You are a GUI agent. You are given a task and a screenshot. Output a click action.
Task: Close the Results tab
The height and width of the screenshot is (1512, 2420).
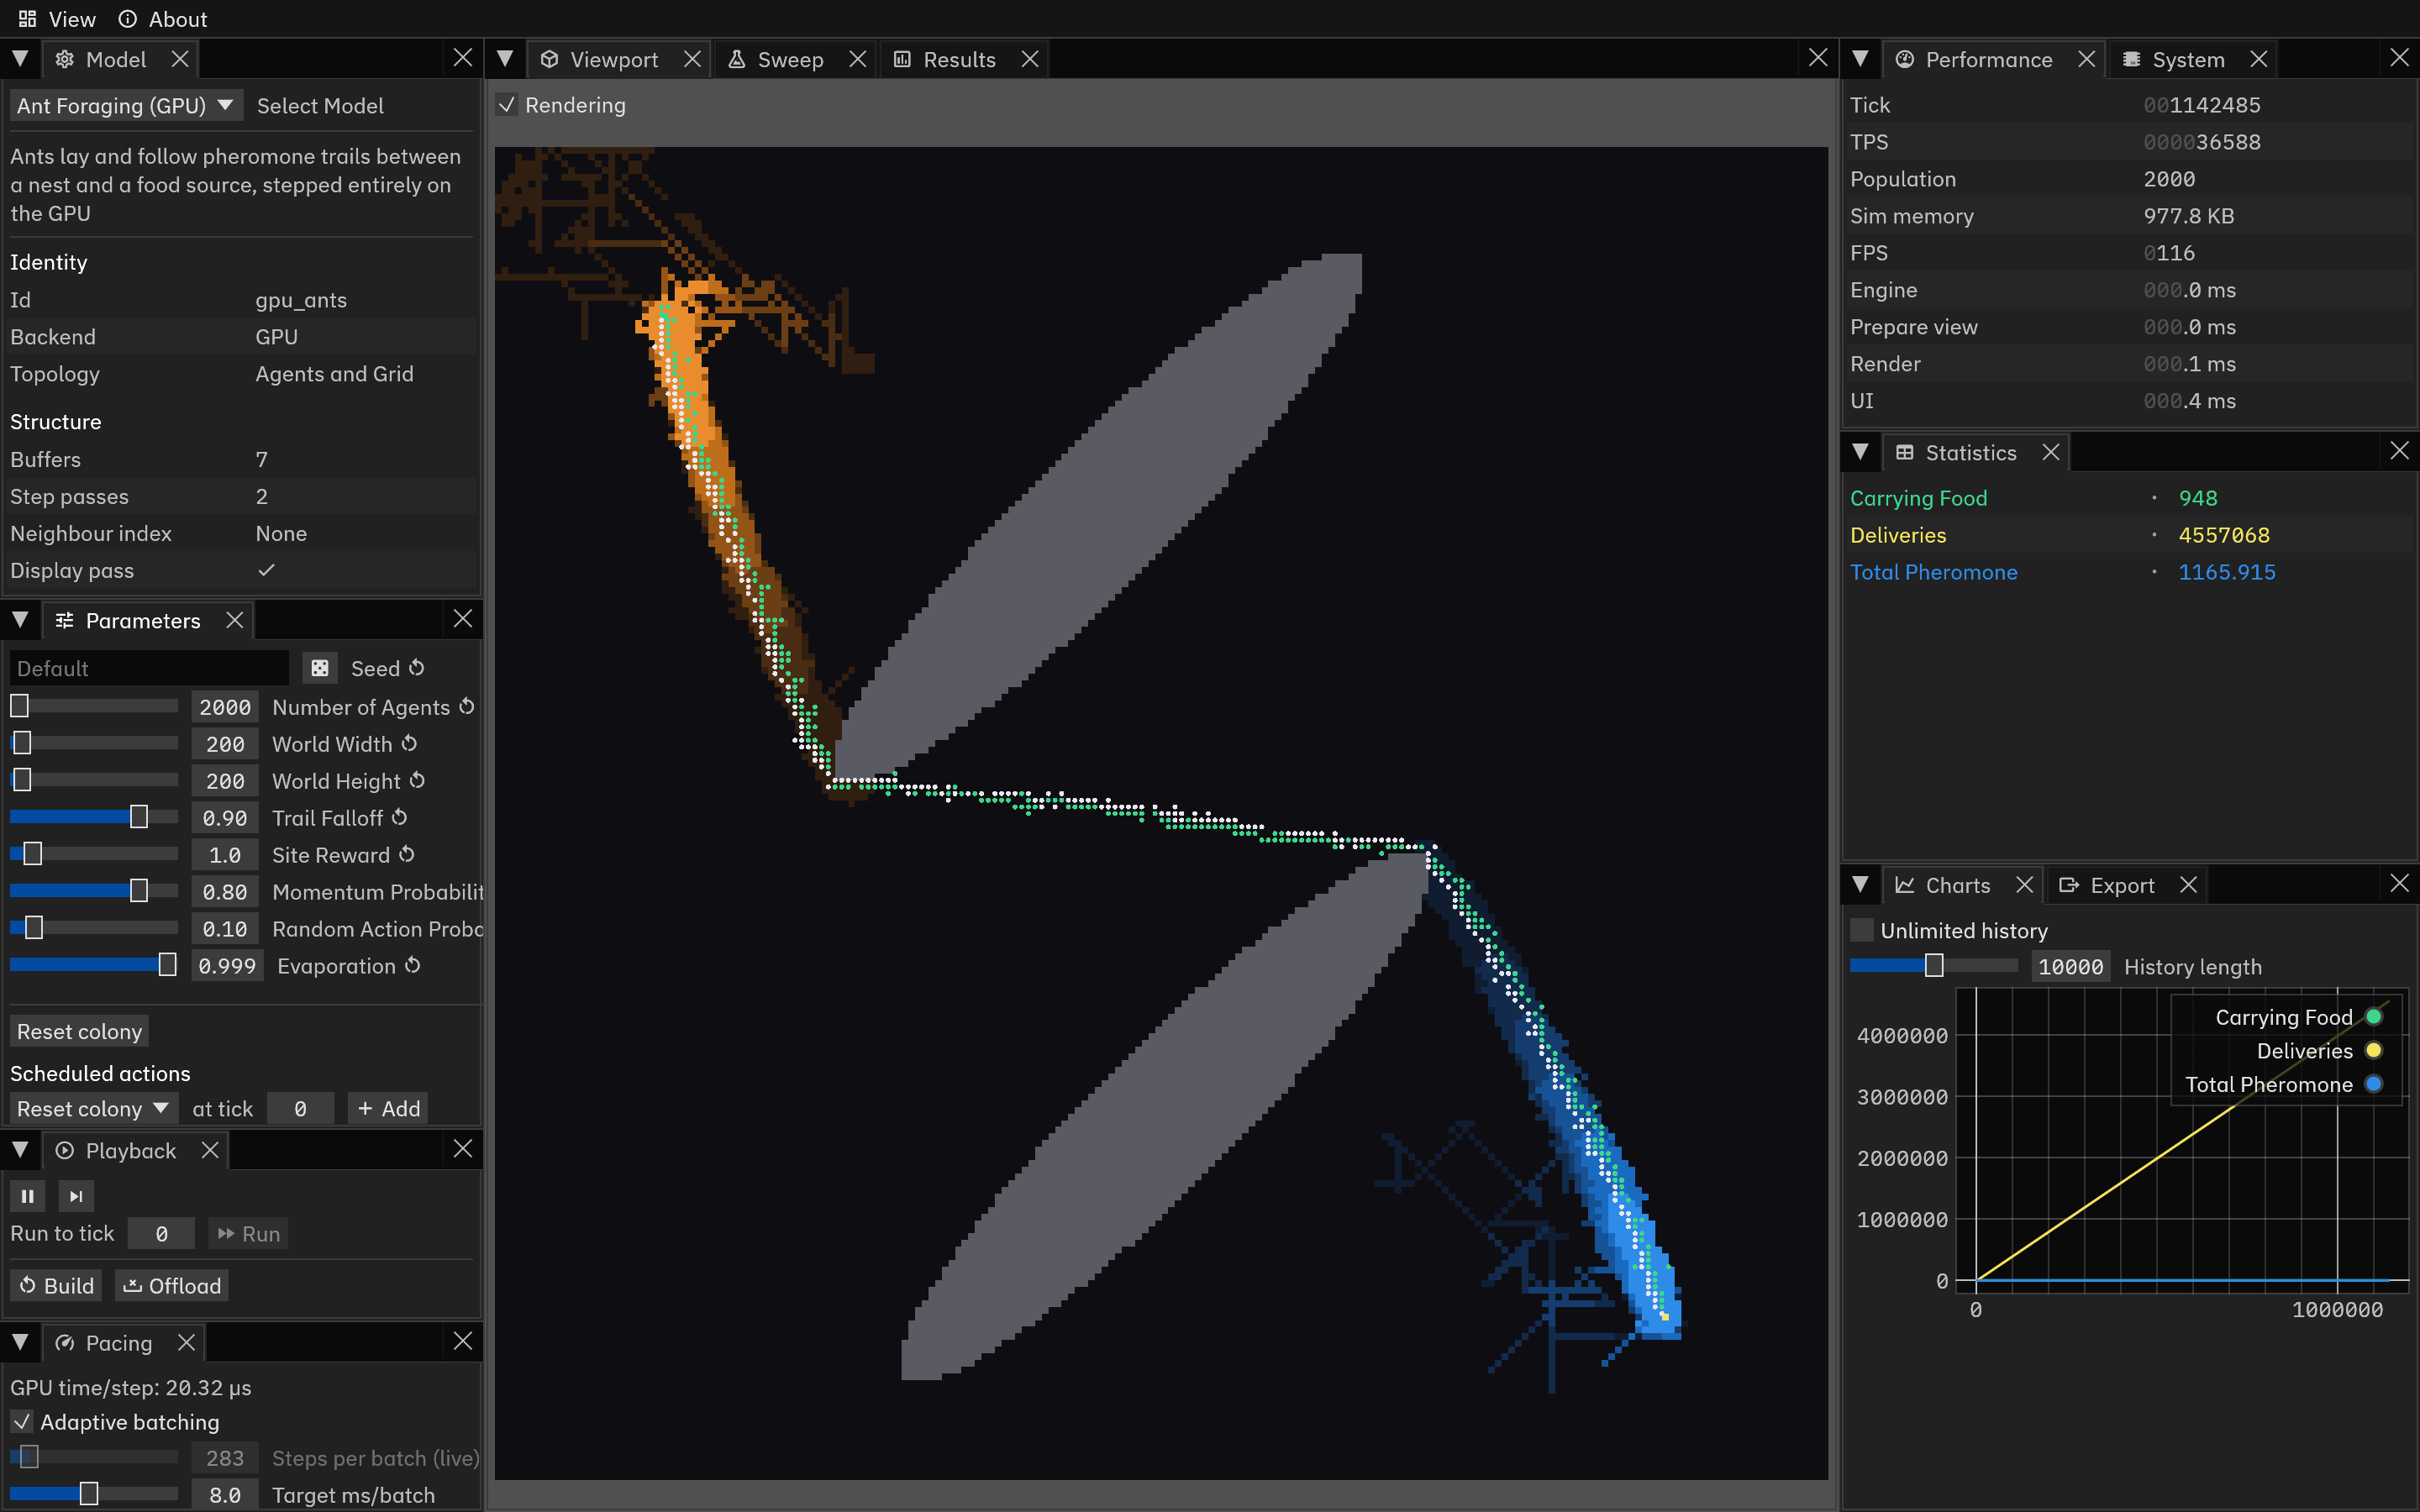(1030, 60)
